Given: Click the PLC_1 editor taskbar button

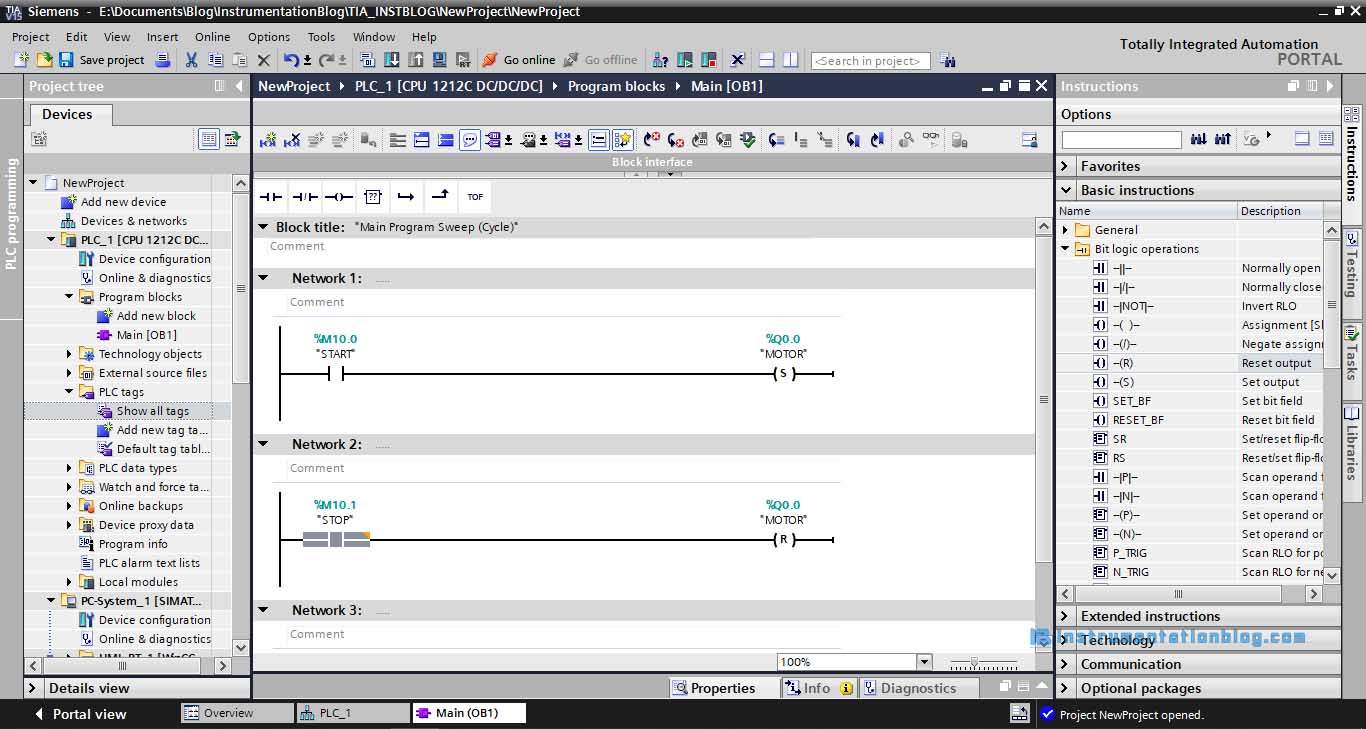Looking at the screenshot, I should click(353, 713).
